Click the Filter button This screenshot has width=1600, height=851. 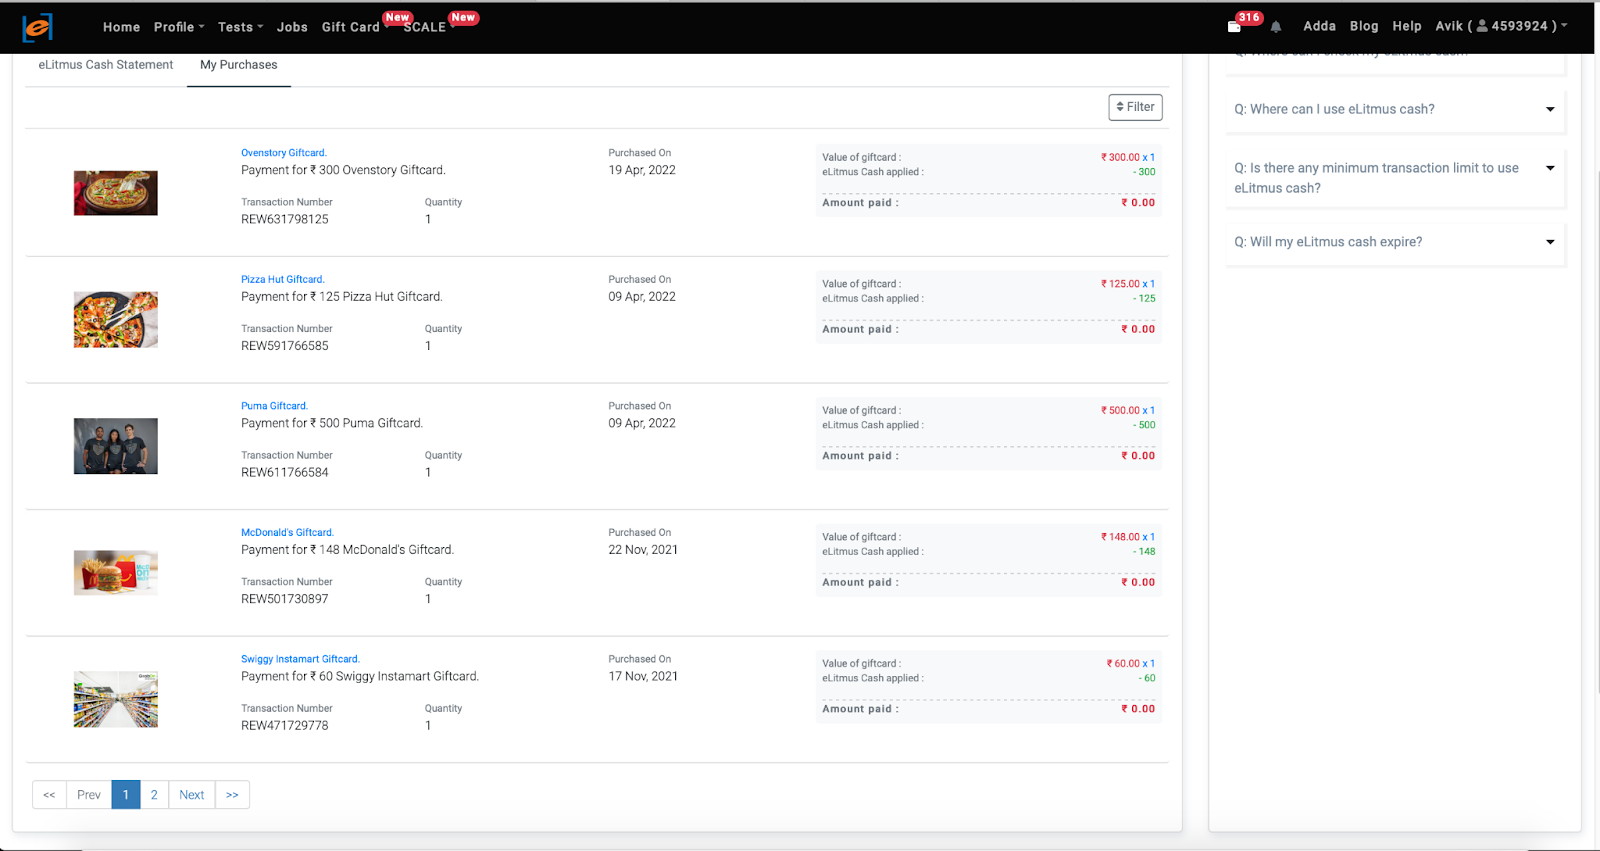coord(1135,107)
